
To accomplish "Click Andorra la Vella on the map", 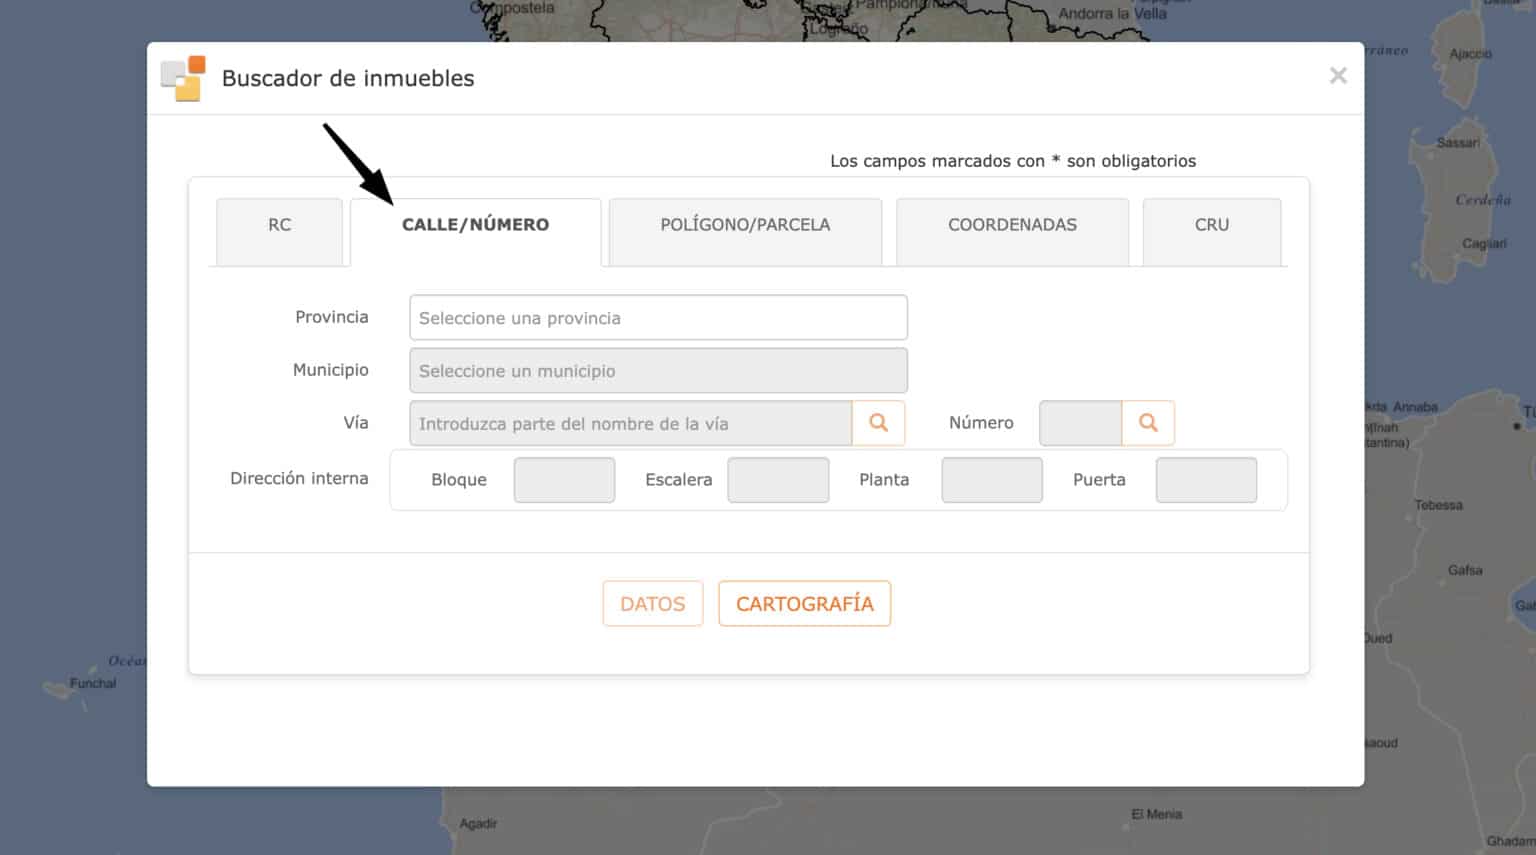I will 1112,15.
